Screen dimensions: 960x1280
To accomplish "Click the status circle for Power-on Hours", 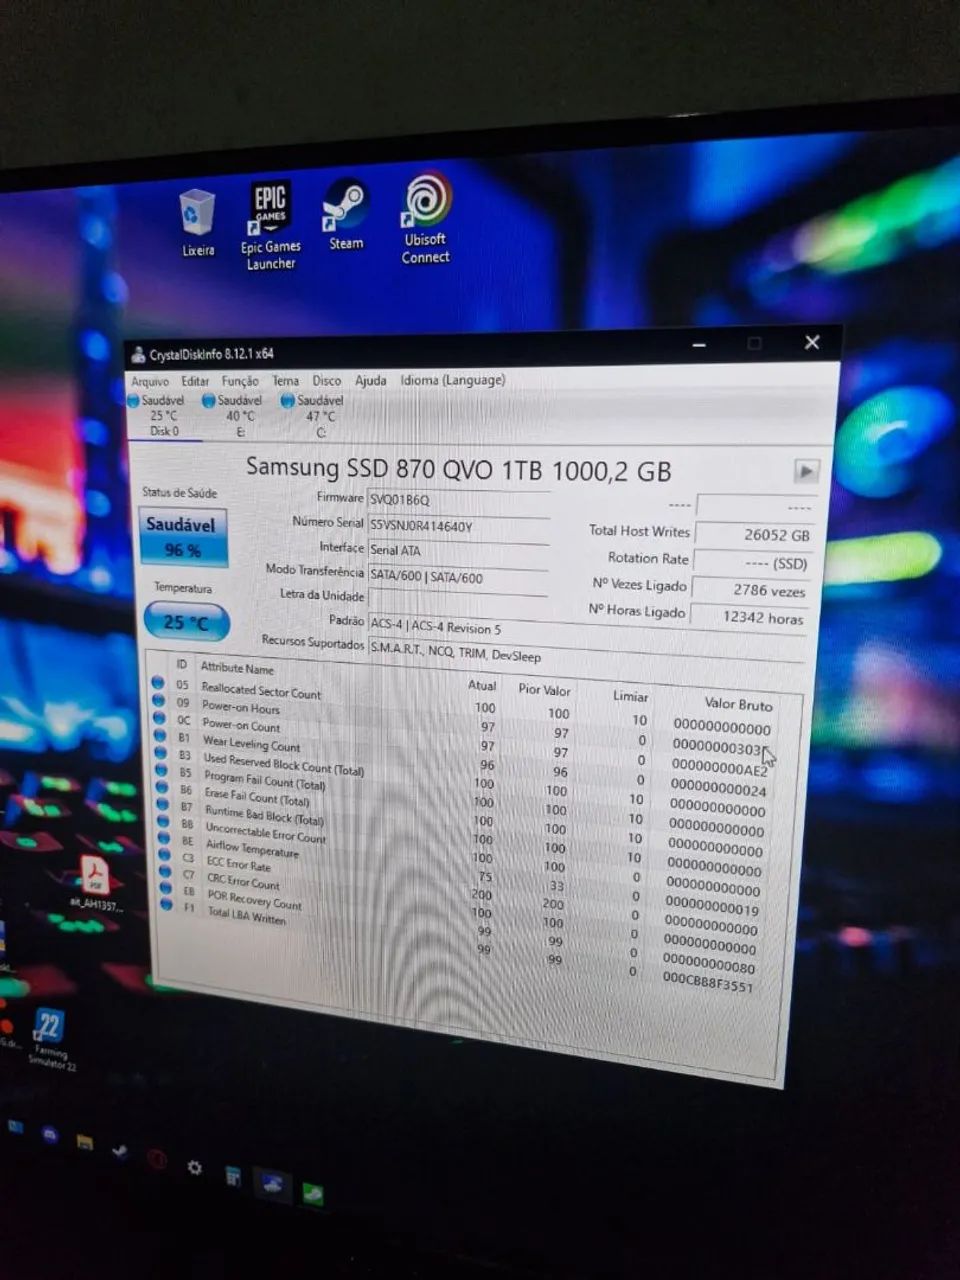I will (x=158, y=700).
